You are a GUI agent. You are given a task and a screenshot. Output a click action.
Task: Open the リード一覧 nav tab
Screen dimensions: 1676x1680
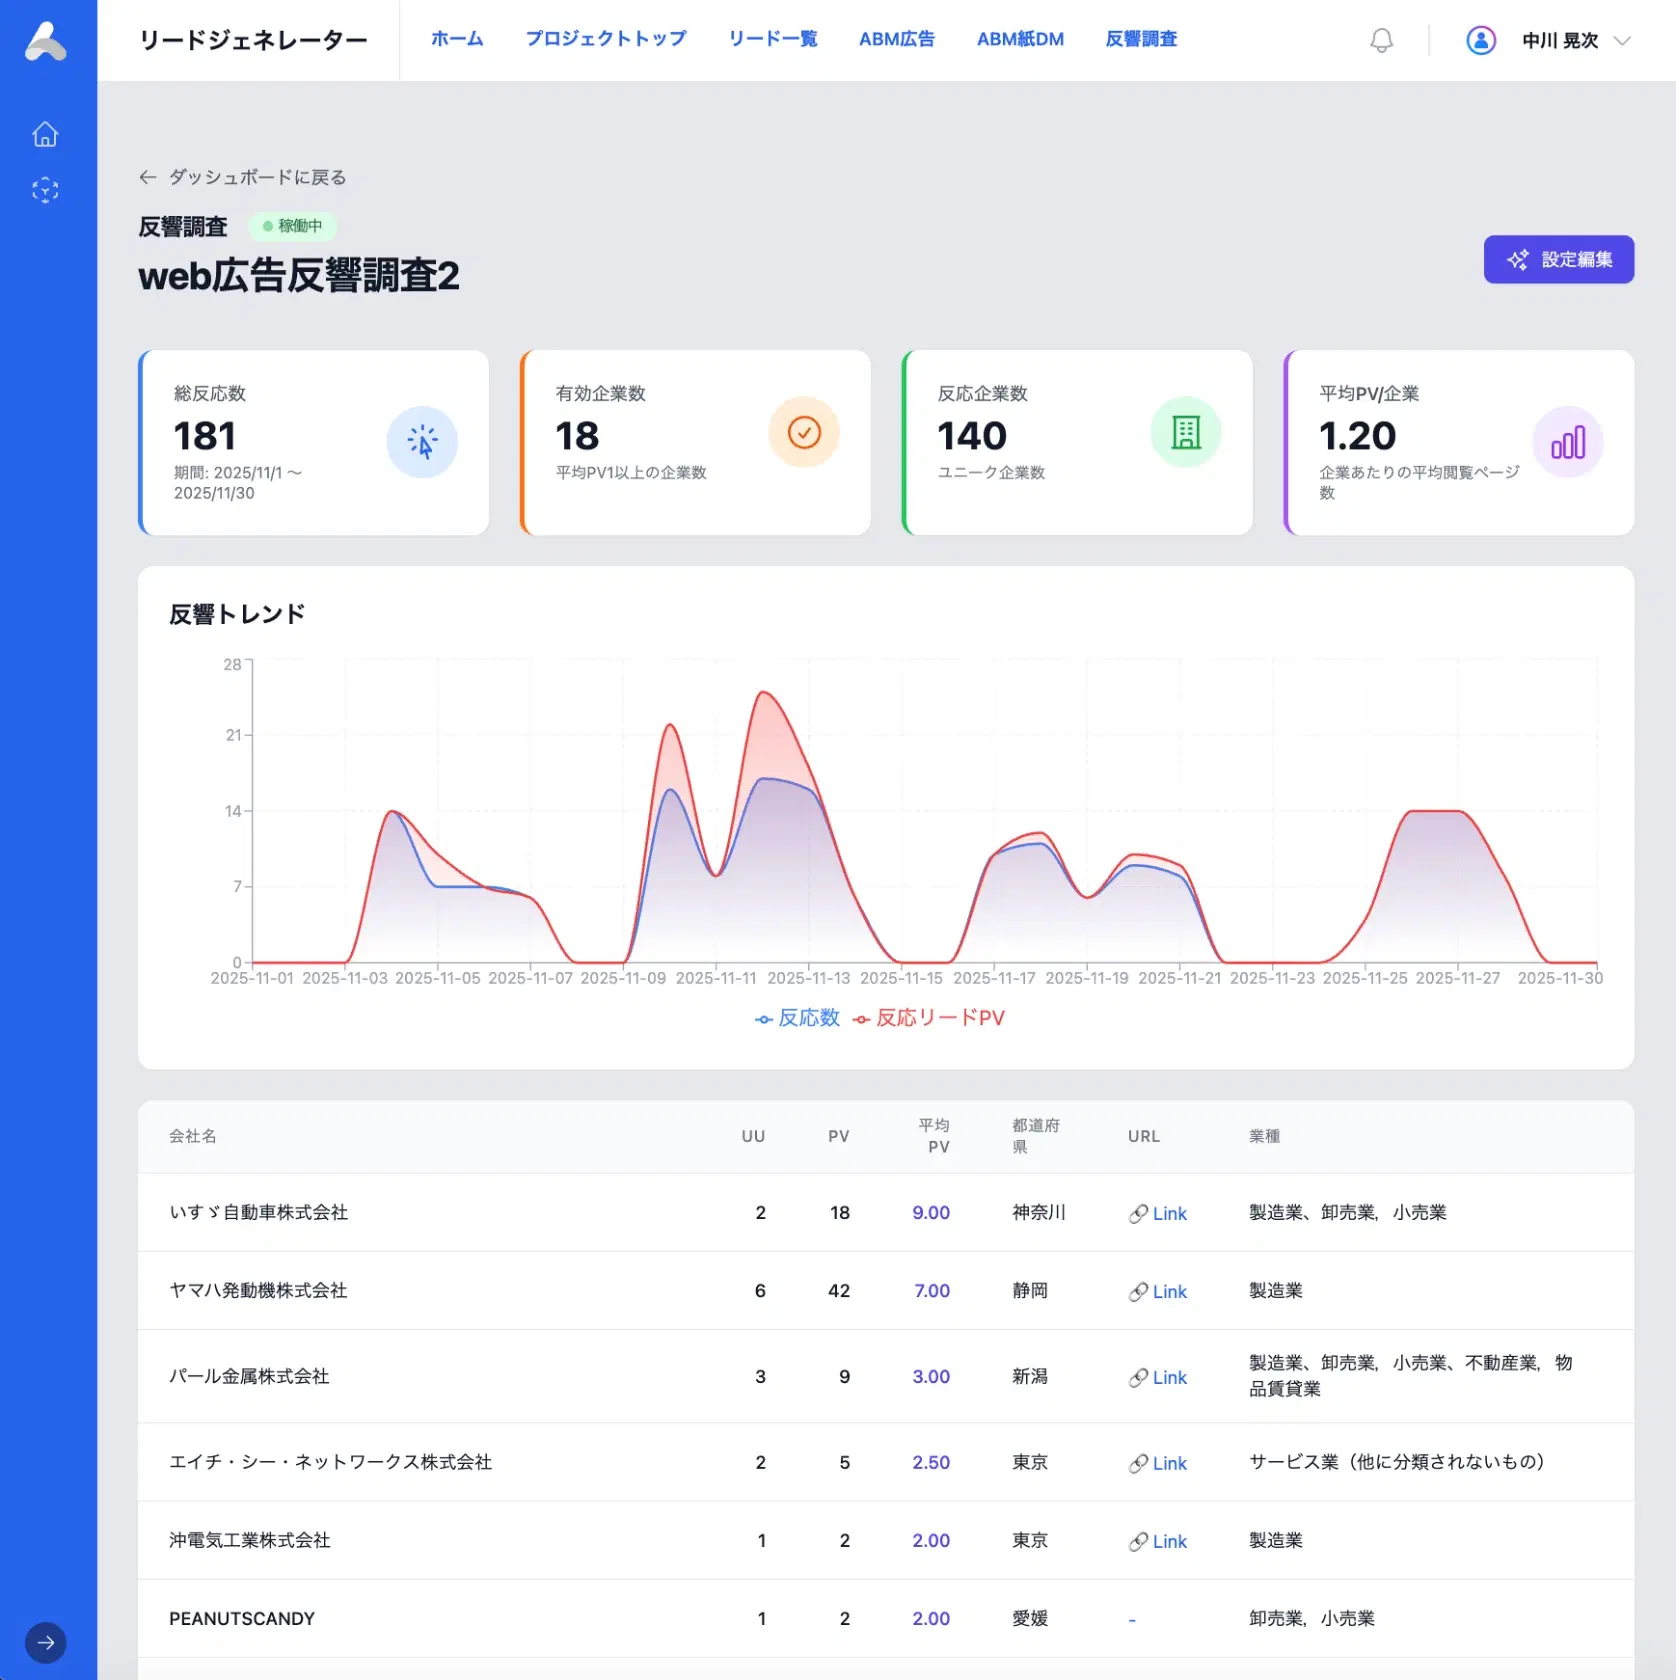coord(772,39)
